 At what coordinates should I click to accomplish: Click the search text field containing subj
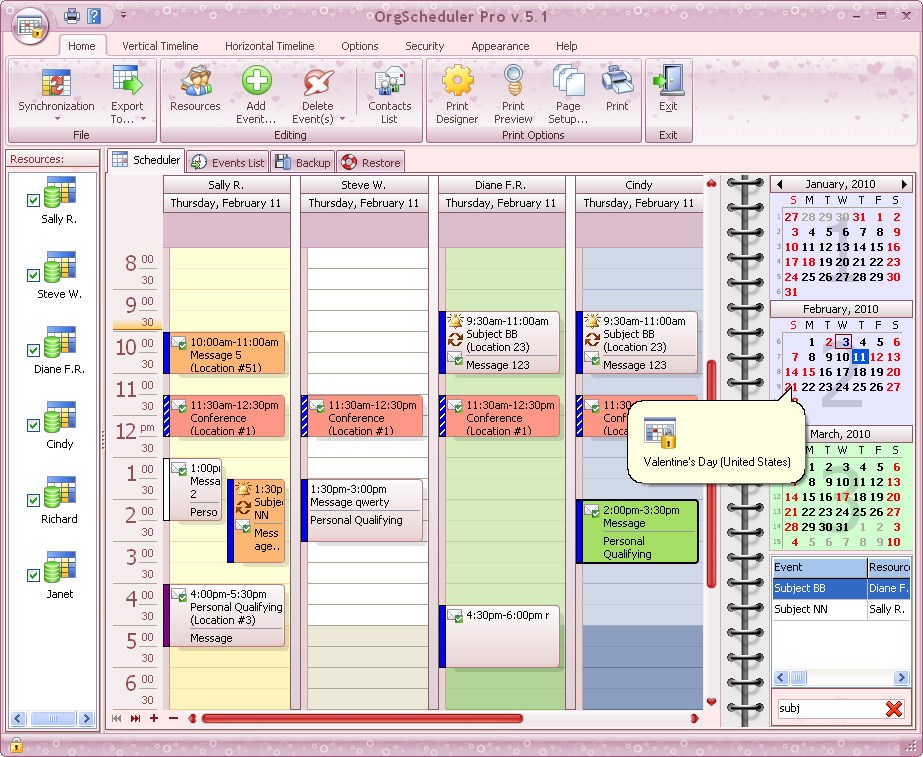[x=829, y=708]
